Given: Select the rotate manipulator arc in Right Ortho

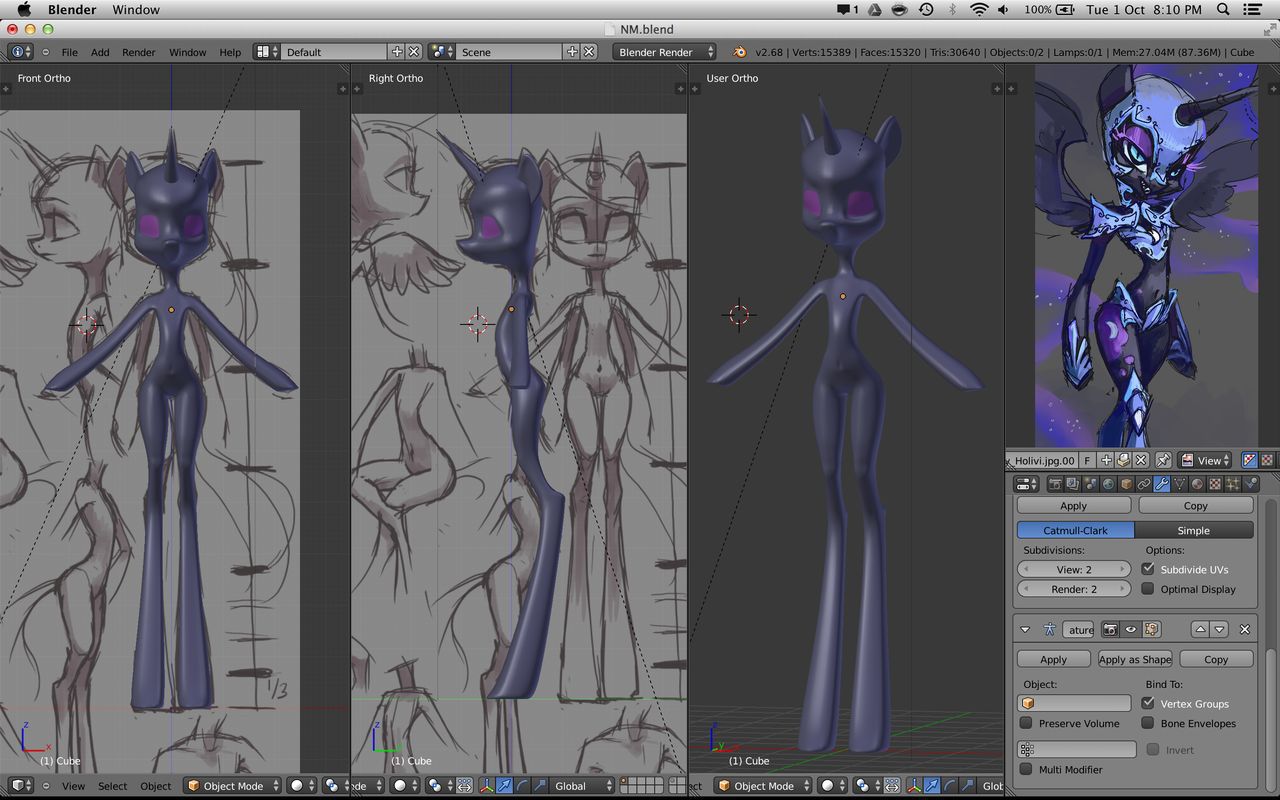Looking at the screenshot, I should [x=523, y=786].
